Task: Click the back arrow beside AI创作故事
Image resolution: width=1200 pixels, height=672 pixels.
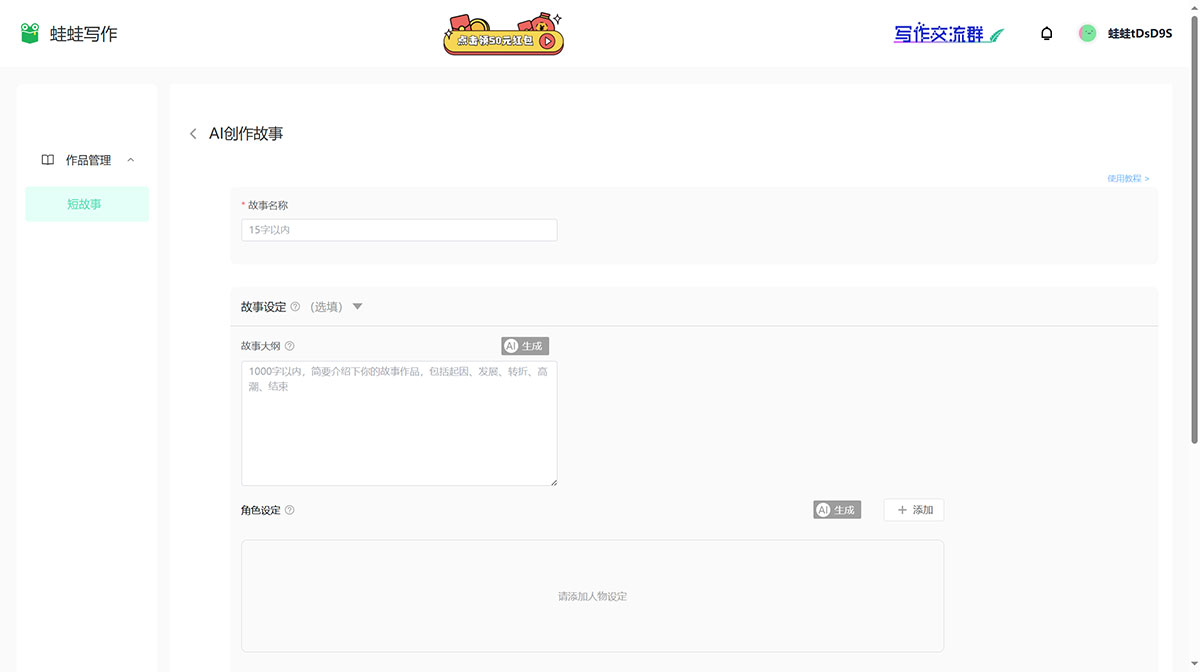Action: click(x=193, y=134)
